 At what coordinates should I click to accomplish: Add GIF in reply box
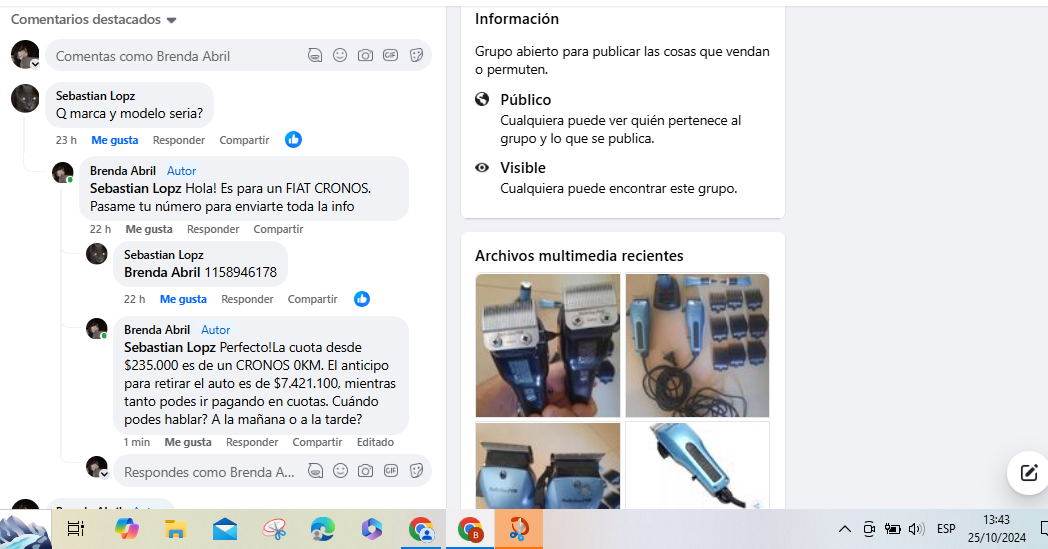(390, 471)
